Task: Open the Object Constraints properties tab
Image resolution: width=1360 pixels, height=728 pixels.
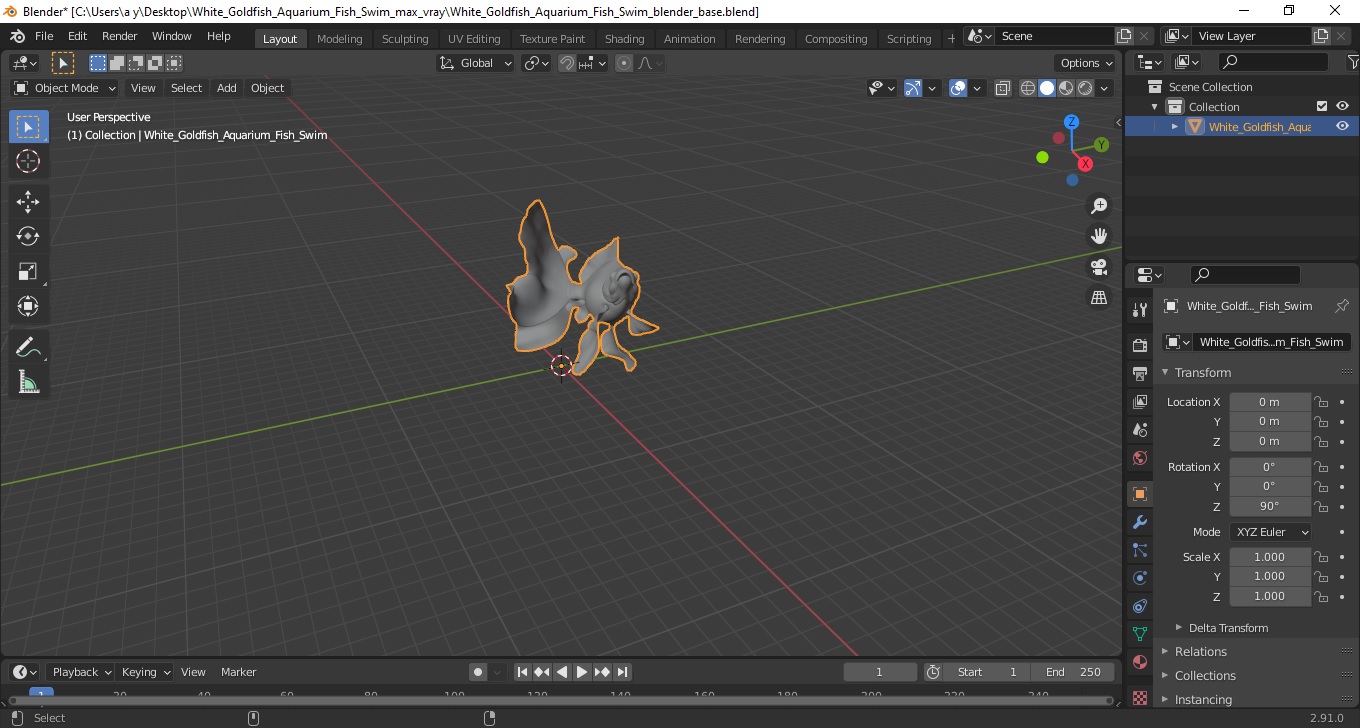Action: (1140, 606)
